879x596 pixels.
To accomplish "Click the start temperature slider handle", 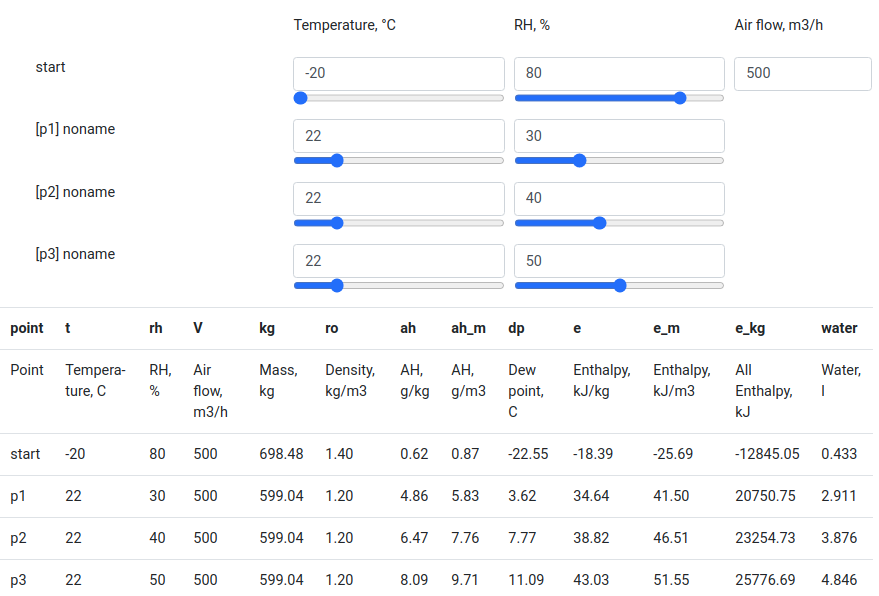I will coord(301,98).
